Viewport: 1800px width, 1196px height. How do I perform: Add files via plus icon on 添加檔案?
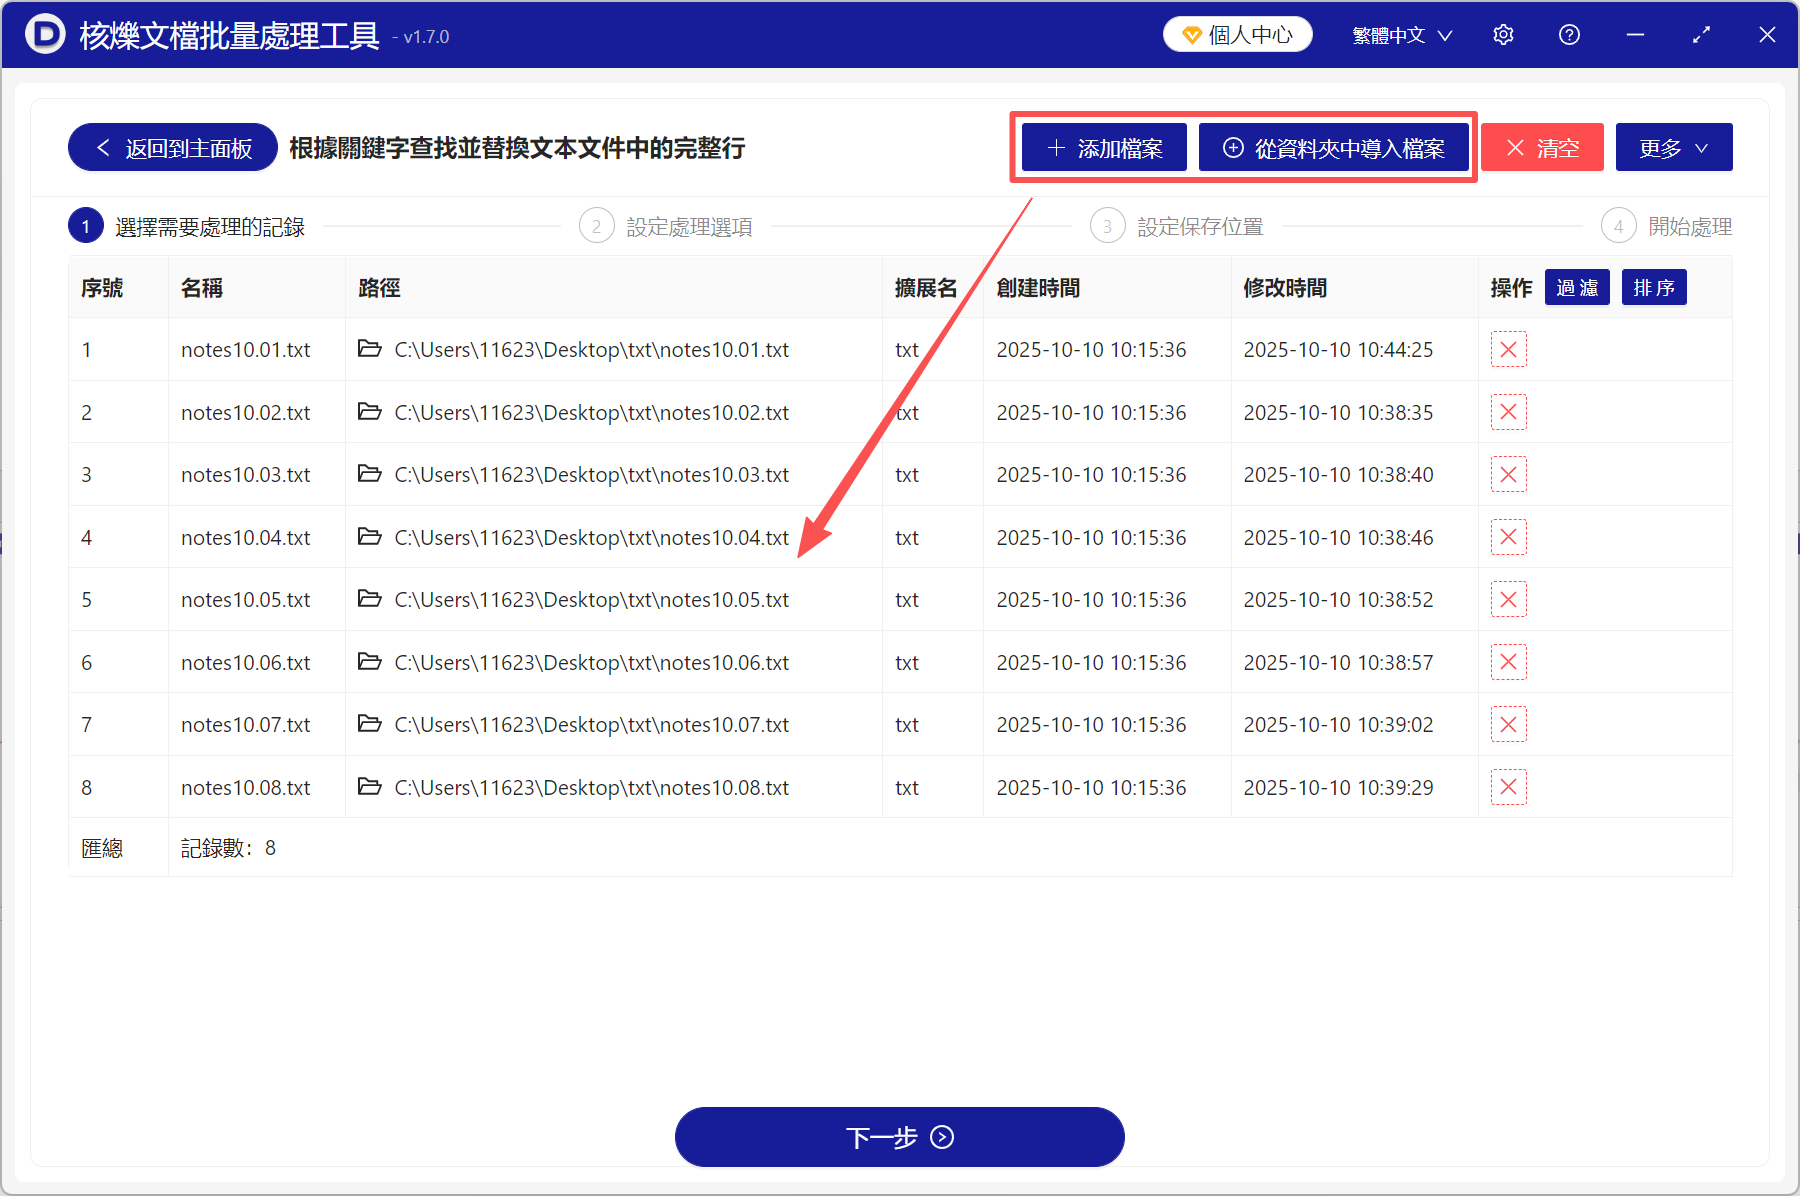[1056, 147]
